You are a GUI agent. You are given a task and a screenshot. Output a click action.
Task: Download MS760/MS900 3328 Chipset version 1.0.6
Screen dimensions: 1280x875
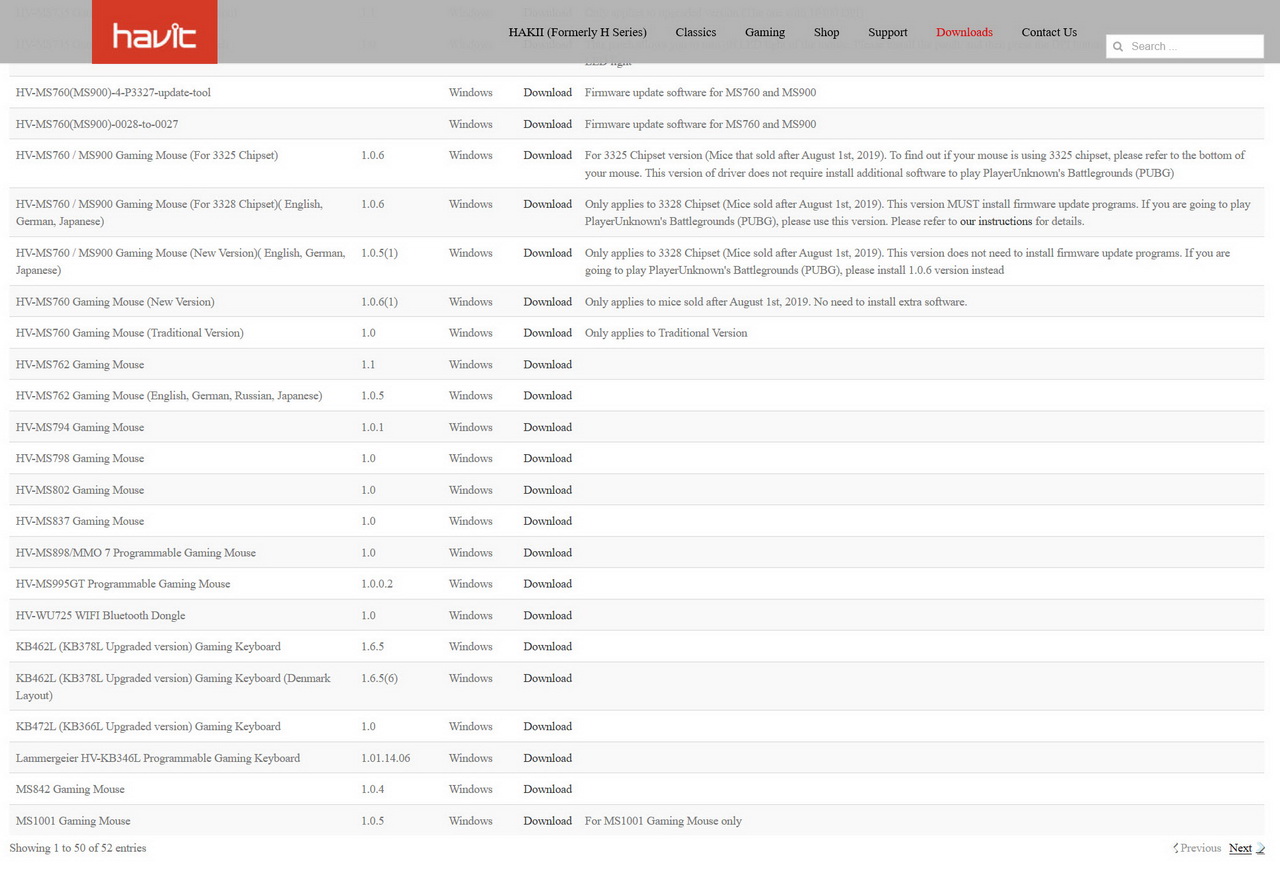tap(547, 204)
